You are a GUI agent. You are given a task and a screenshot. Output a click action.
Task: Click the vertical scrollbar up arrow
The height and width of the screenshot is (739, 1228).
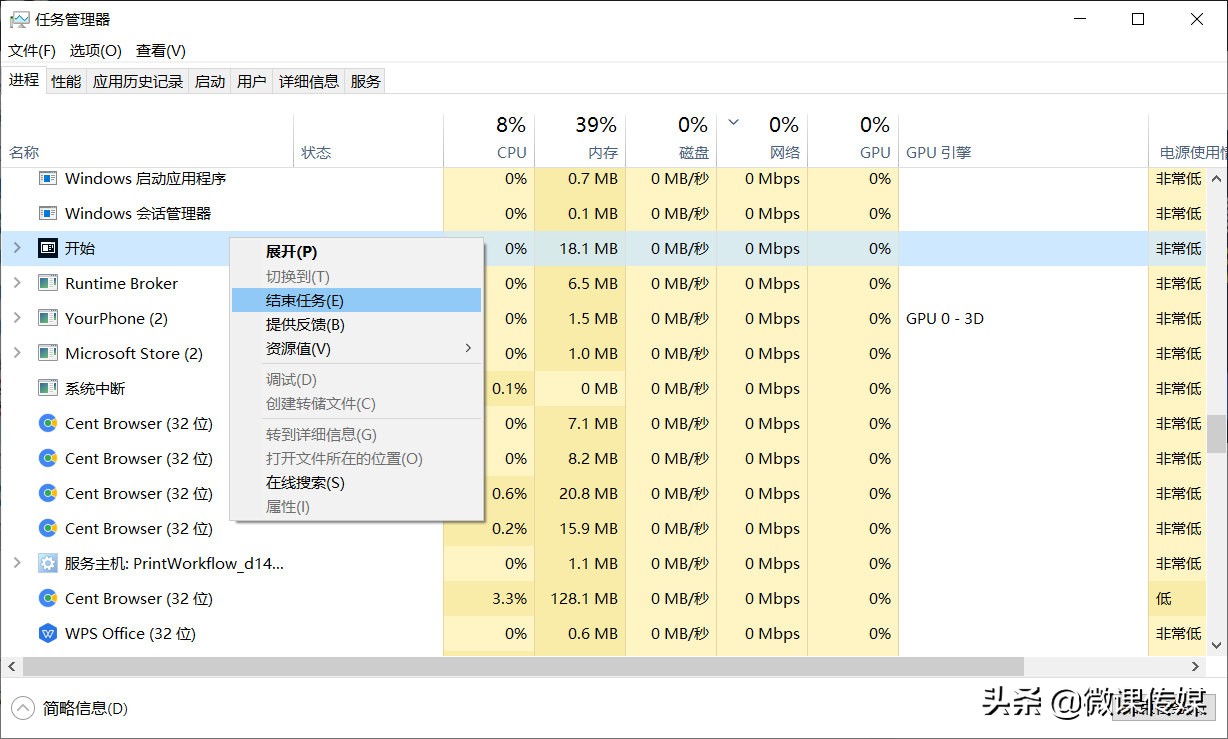tap(1217, 178)
